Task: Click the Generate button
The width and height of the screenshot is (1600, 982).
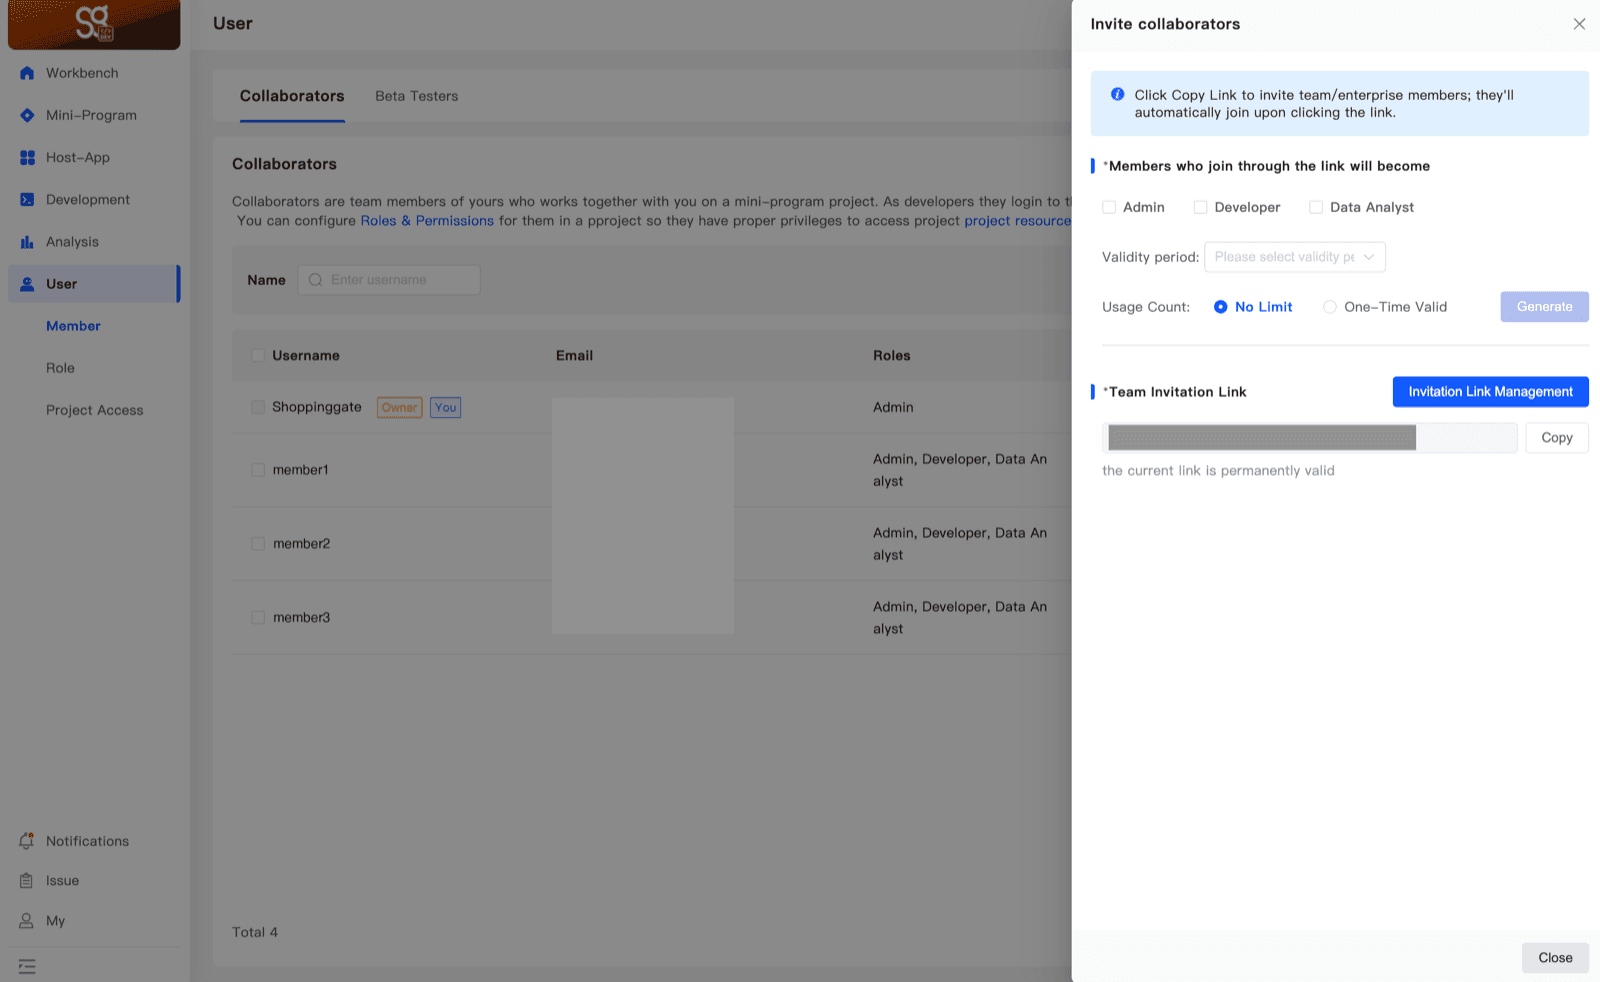Action: tap(1544, 307)
